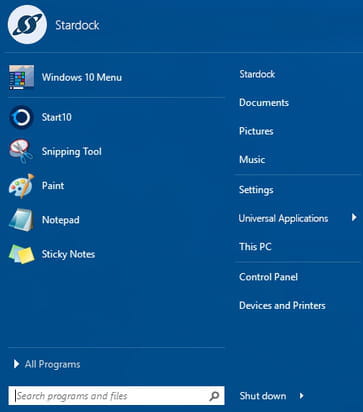Open the Stardock user folder link
The image size is (363, 412).
[x=257, y=74]
